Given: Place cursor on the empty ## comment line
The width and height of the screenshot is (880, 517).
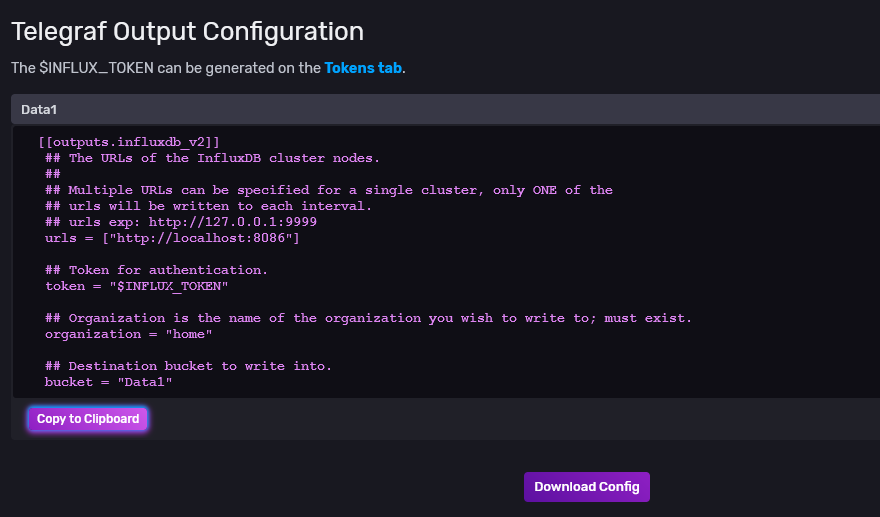Looking at the screenshot, I should [53, 174].
